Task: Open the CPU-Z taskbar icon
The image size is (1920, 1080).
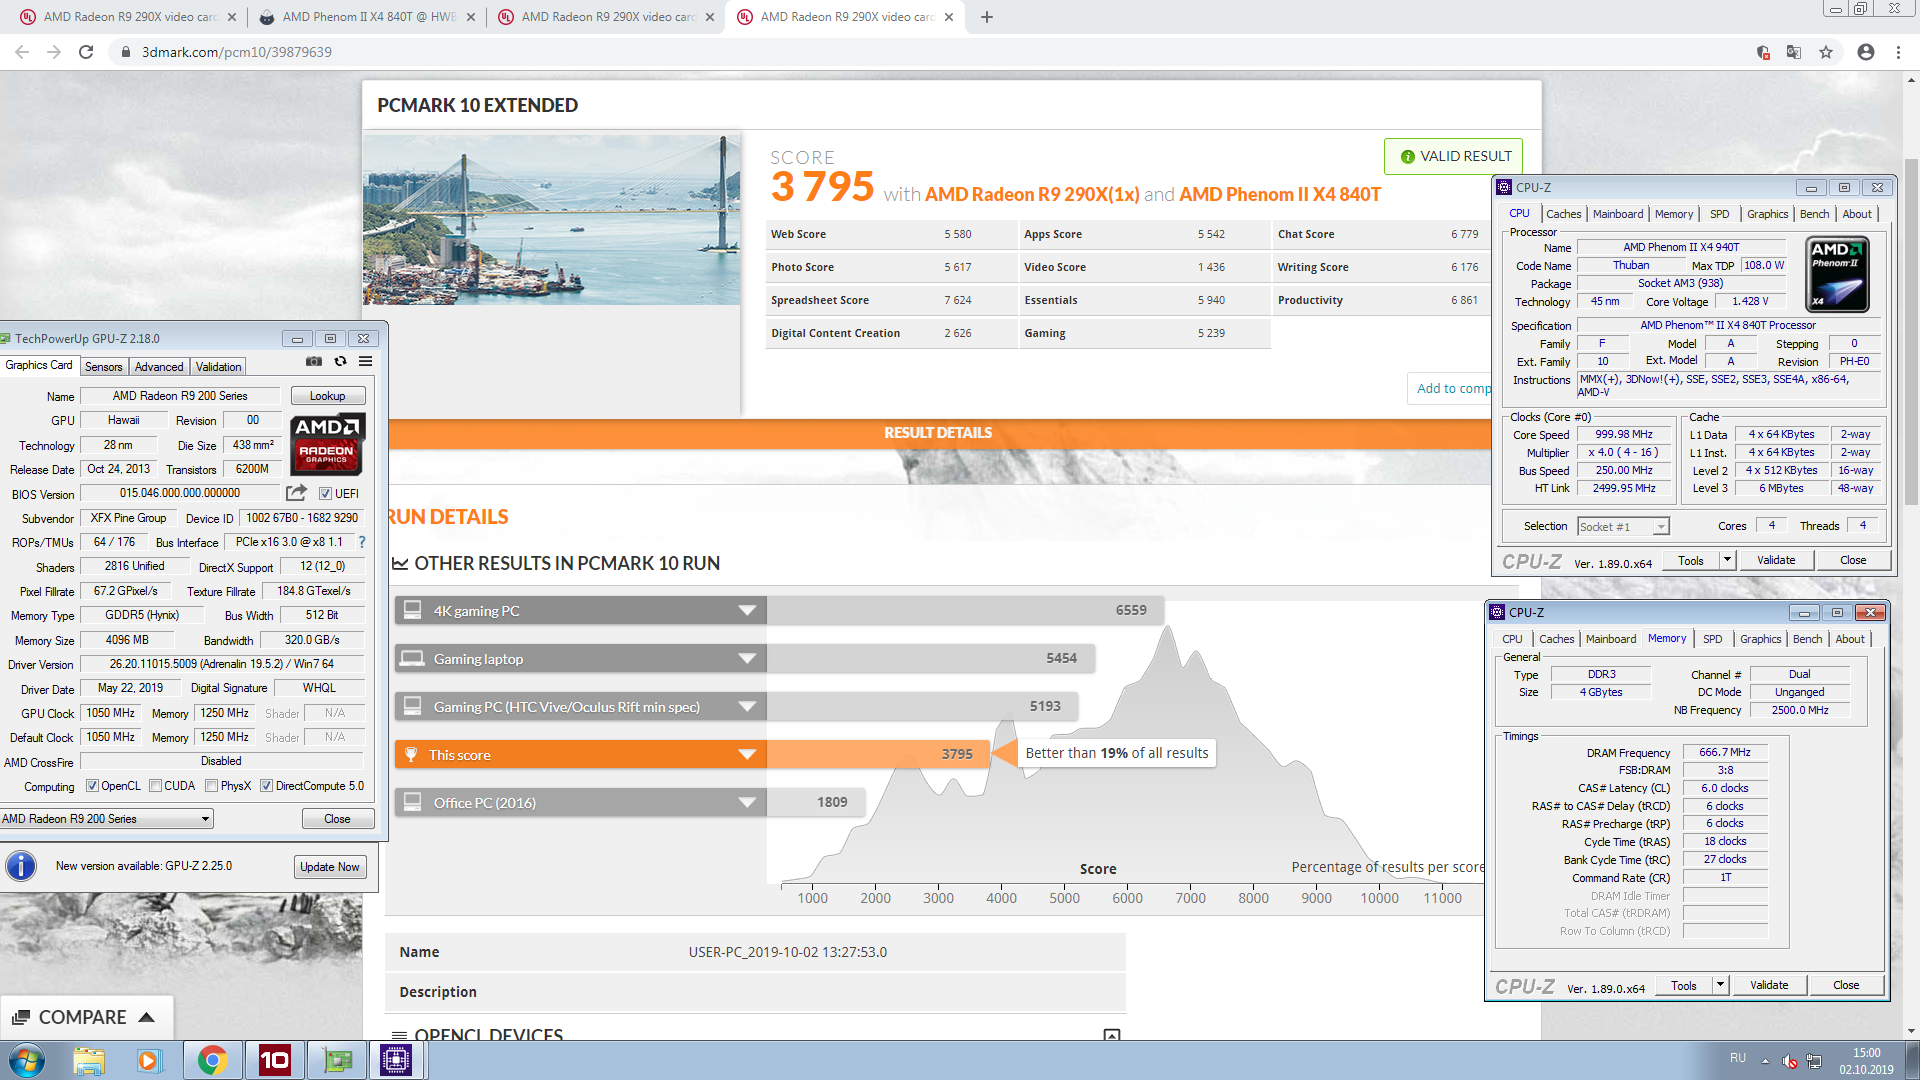Action: pyautogui.click(x=396, y=1060)
